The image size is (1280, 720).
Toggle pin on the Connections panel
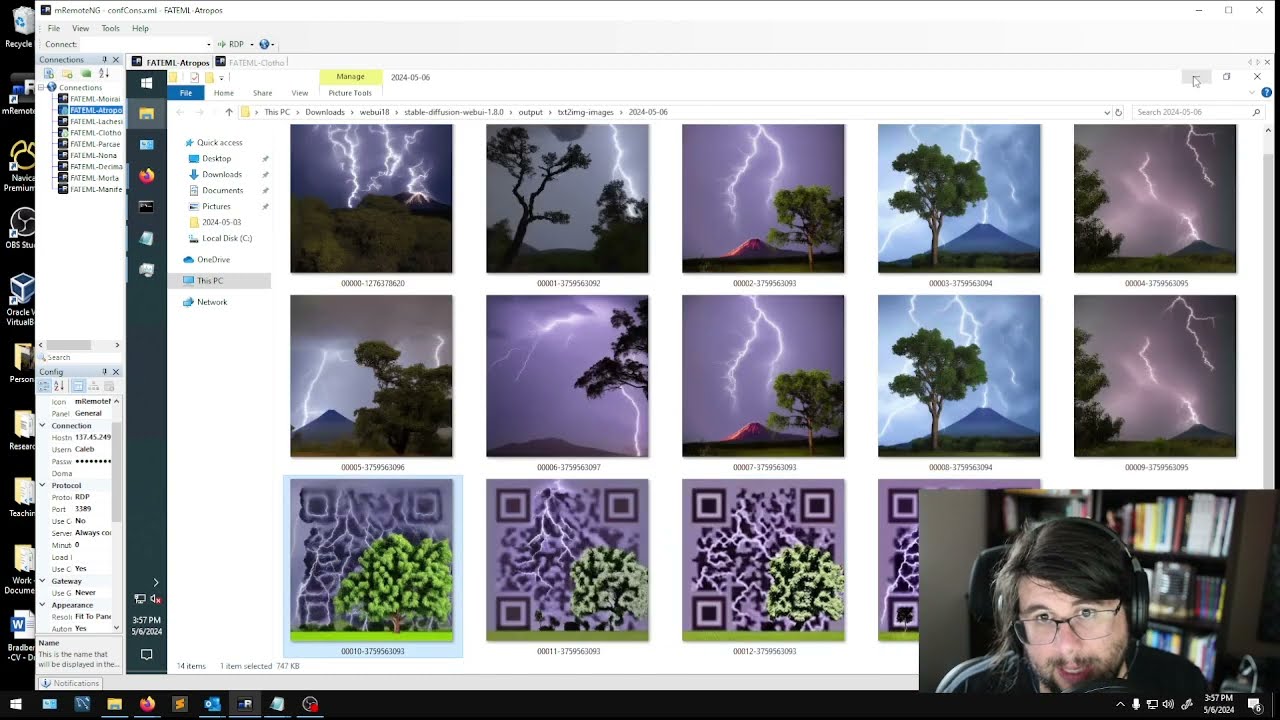pos(104,60)
